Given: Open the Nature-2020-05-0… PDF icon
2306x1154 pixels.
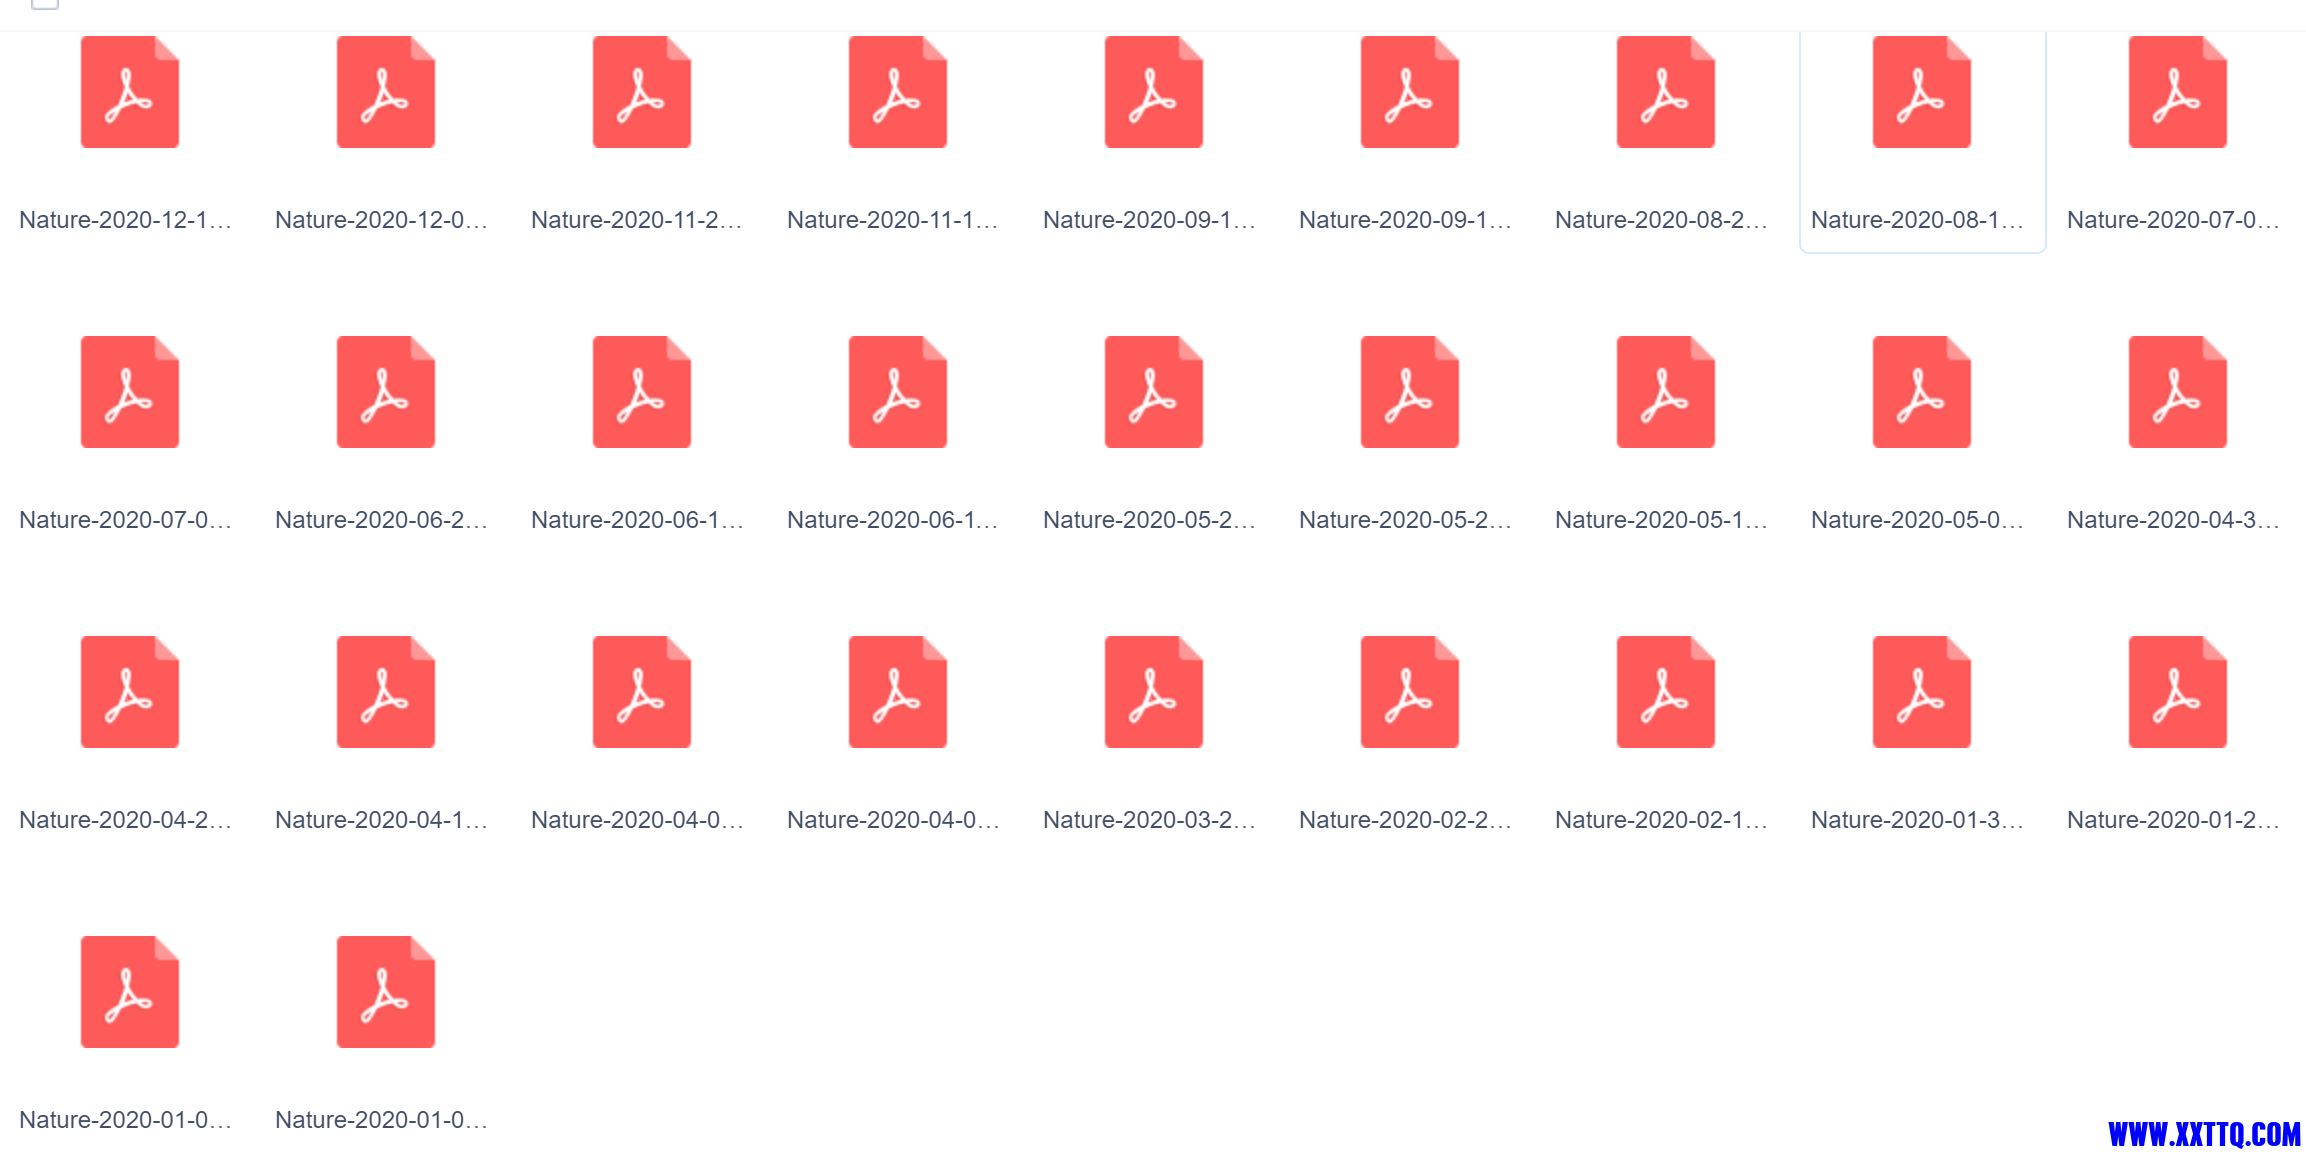Looking at the screenshot, I should pos(1922,392).
